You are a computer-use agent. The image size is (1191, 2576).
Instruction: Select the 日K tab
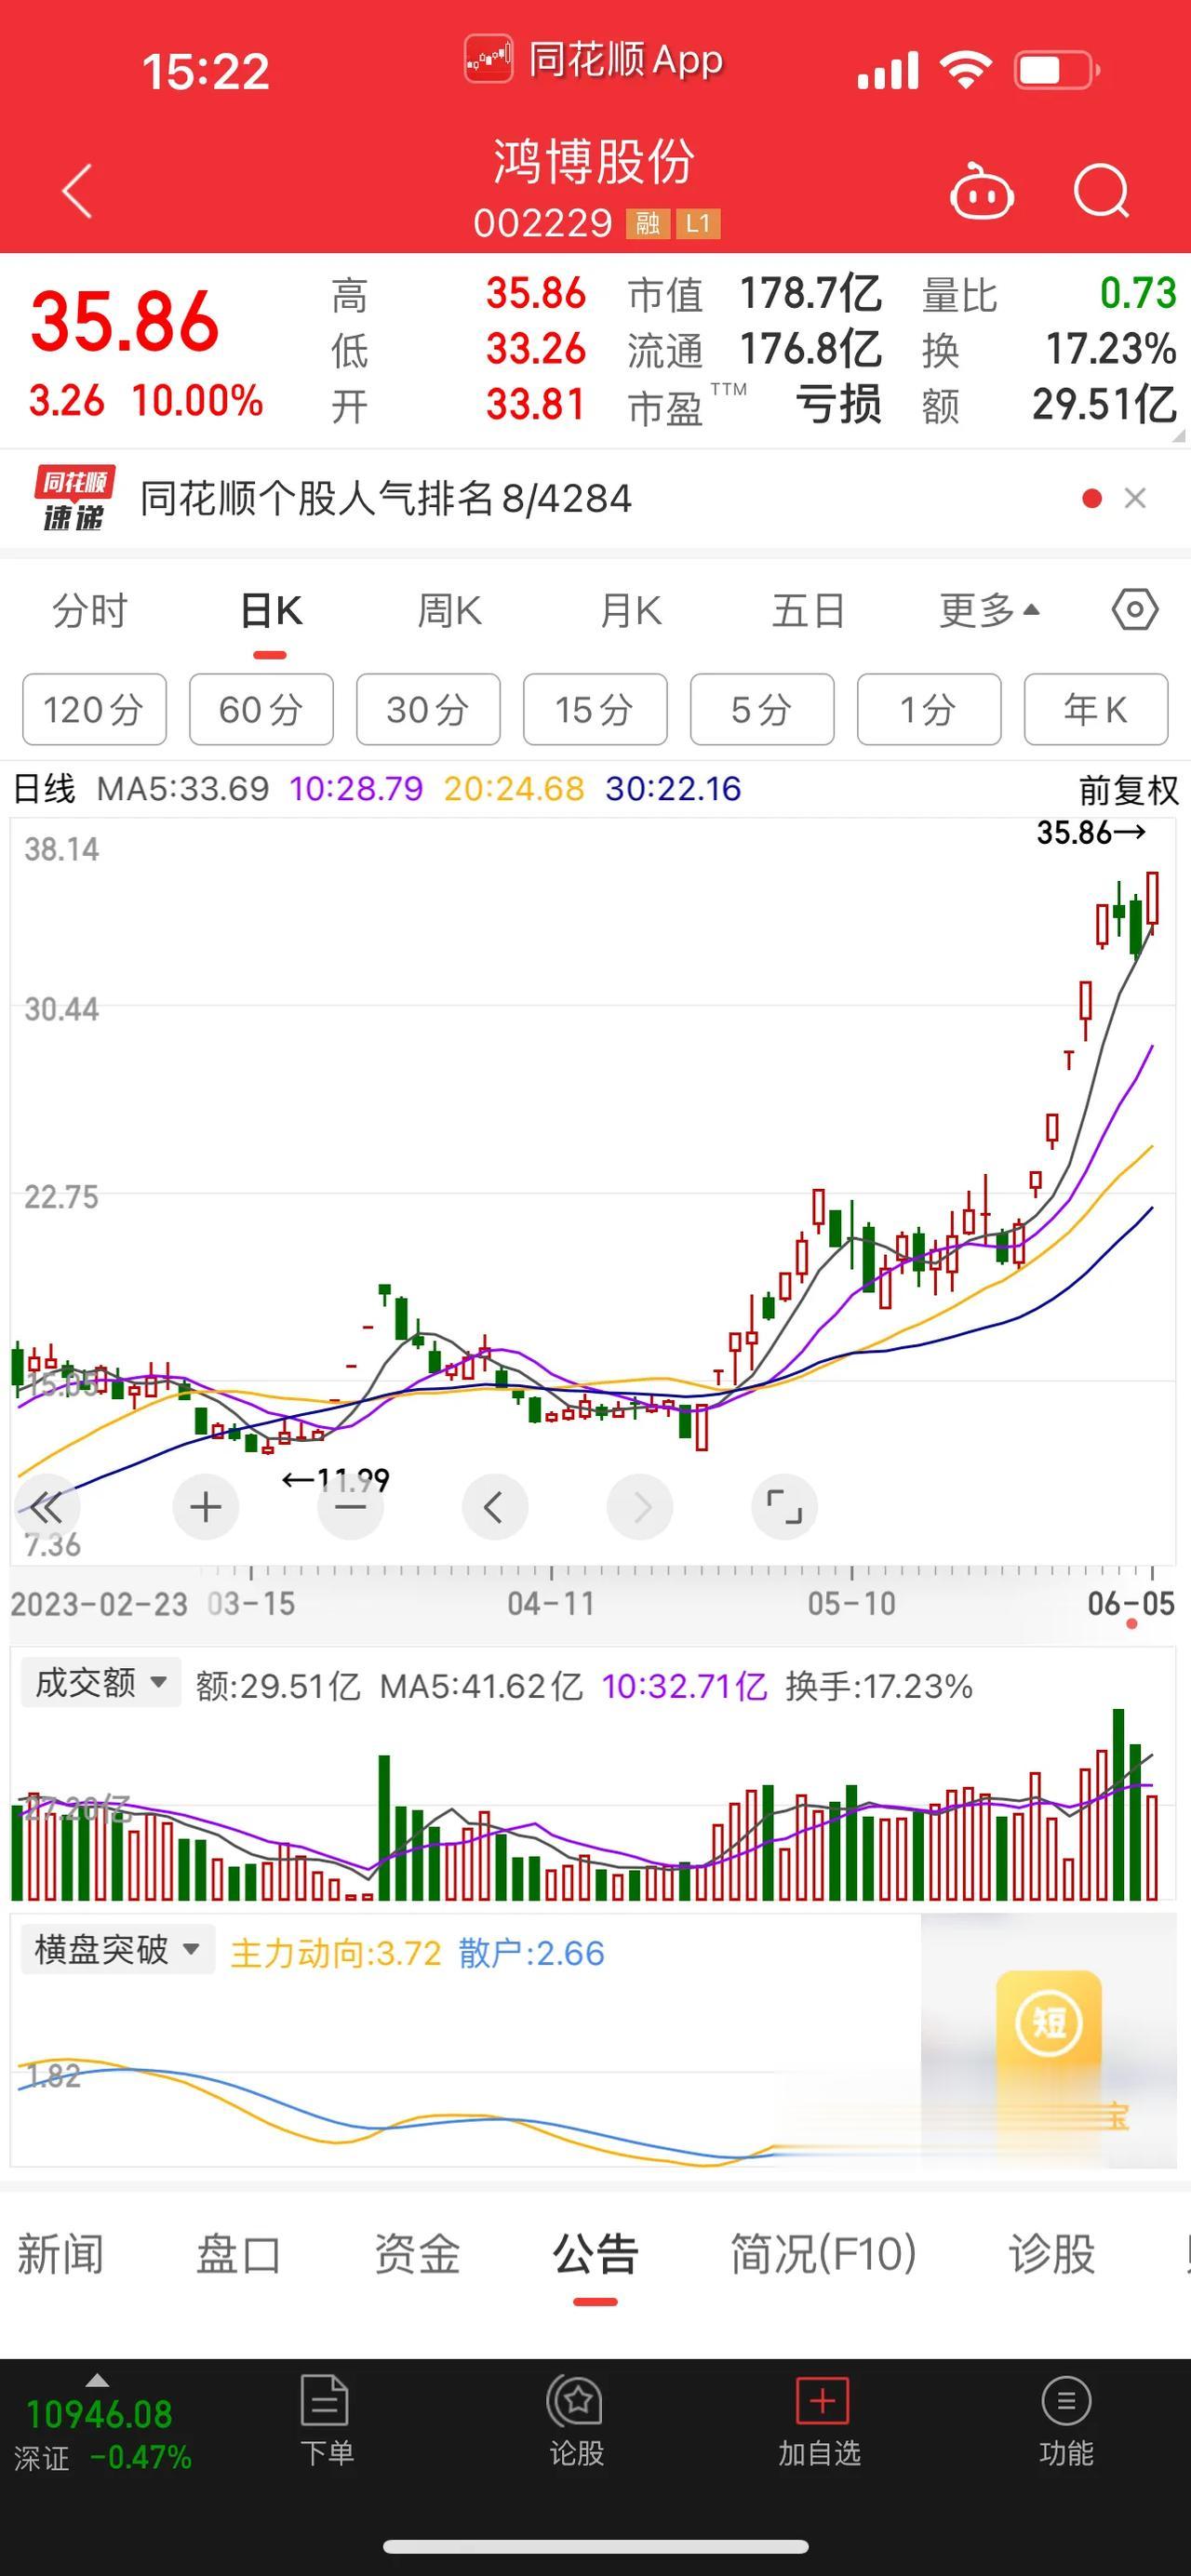[270, 610]
